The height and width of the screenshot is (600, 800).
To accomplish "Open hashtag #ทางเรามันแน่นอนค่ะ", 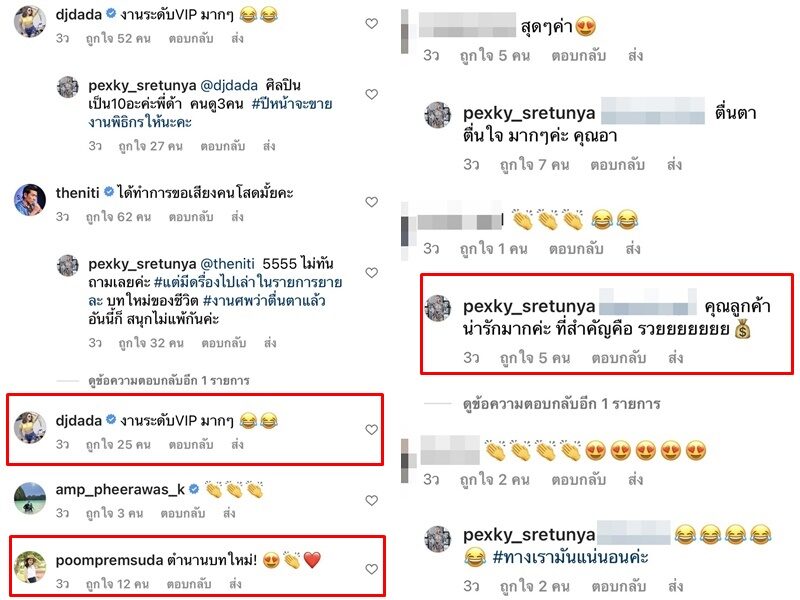I will (x=570, y=557).
